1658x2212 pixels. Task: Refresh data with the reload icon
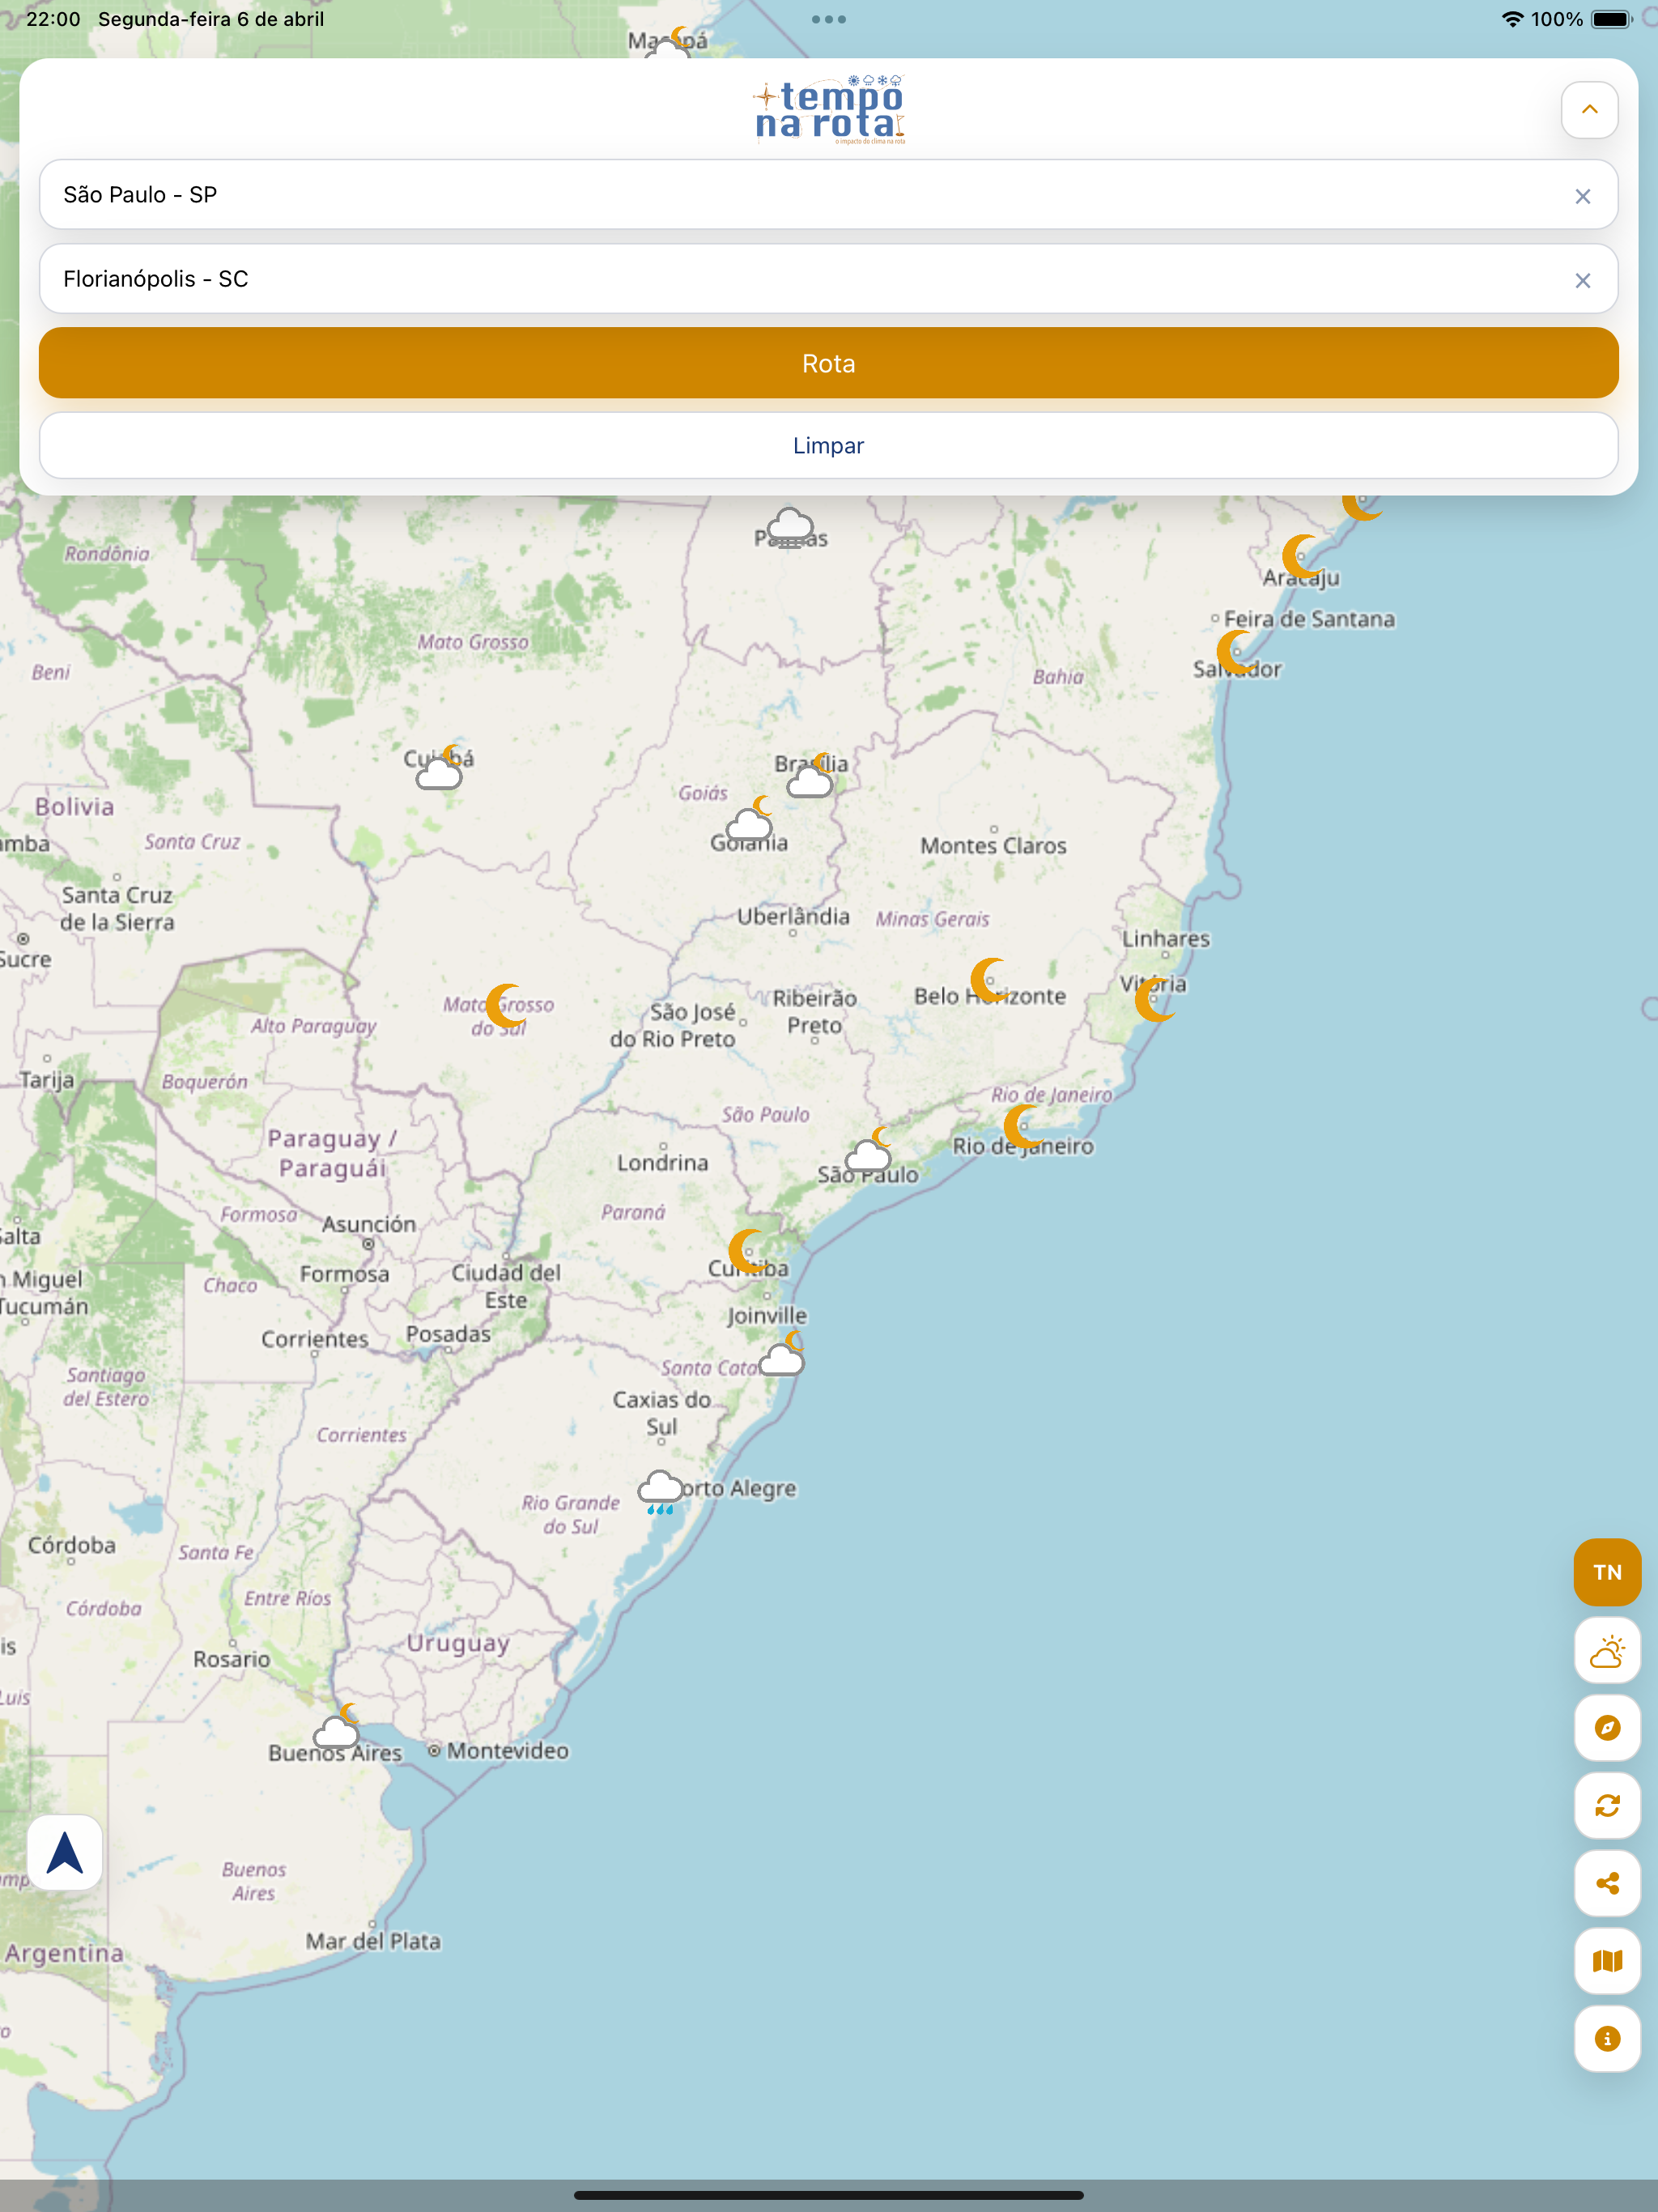[1607, 1806]
